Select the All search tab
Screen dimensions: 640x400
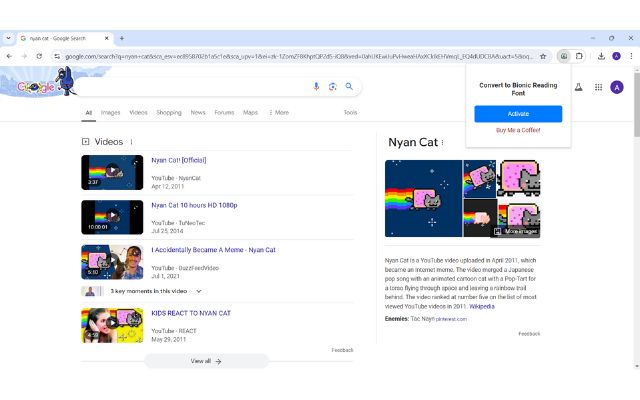pyautogui.click(x=89, y=113)
